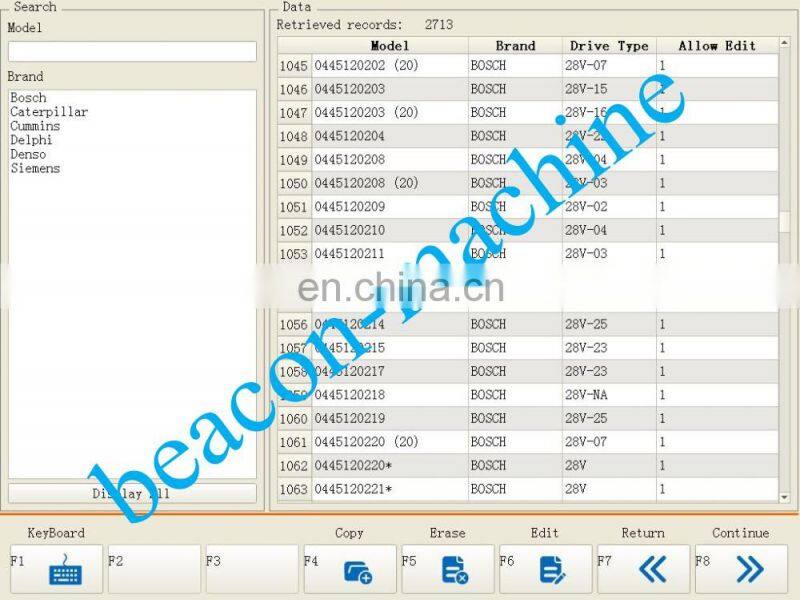
Task: Click the F1 KeyBoard icon button
Action: [65, 569]
